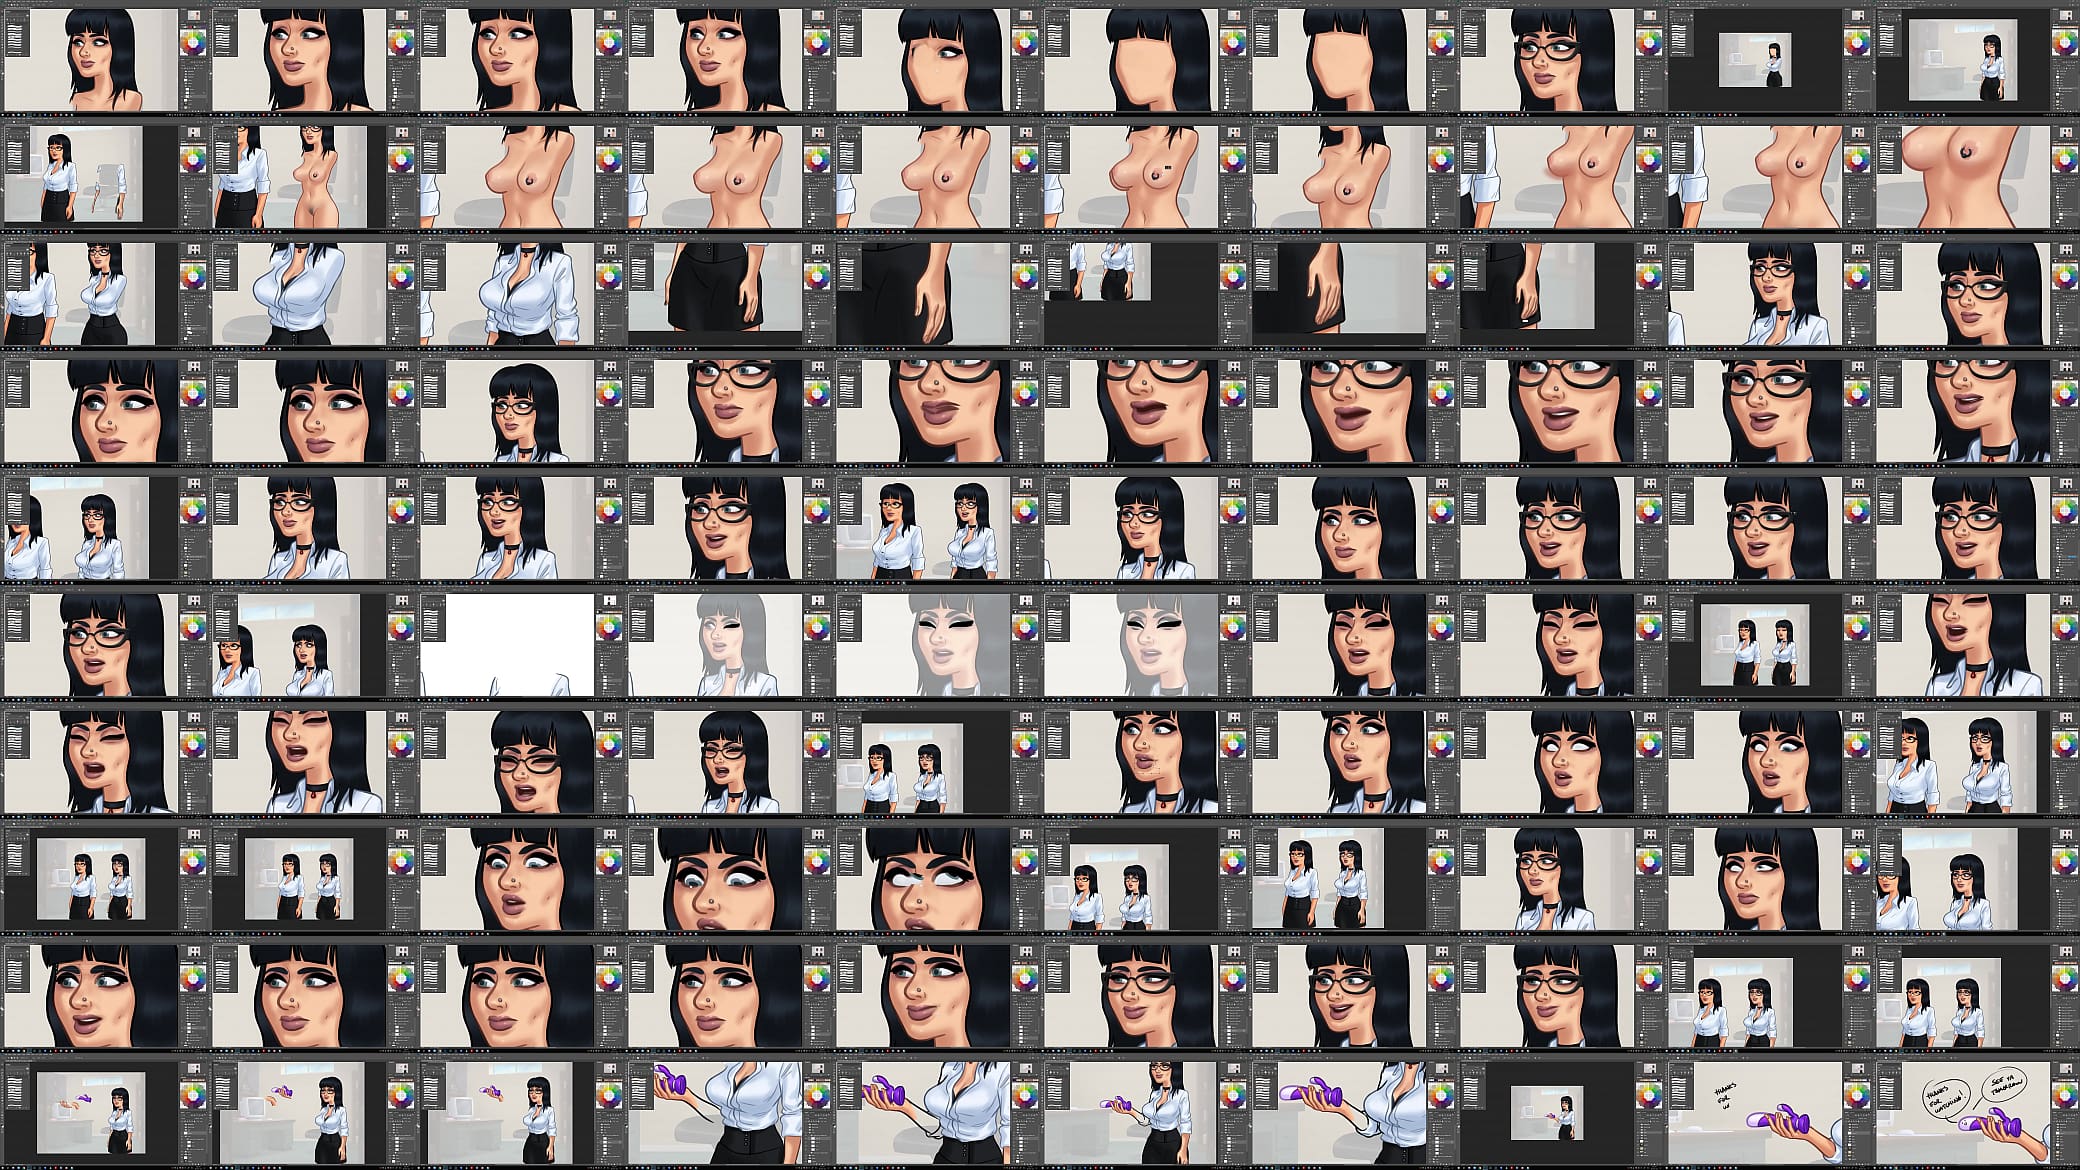
Task: Open the first frame showing glasses on face
Action: tap(1560, 59)
